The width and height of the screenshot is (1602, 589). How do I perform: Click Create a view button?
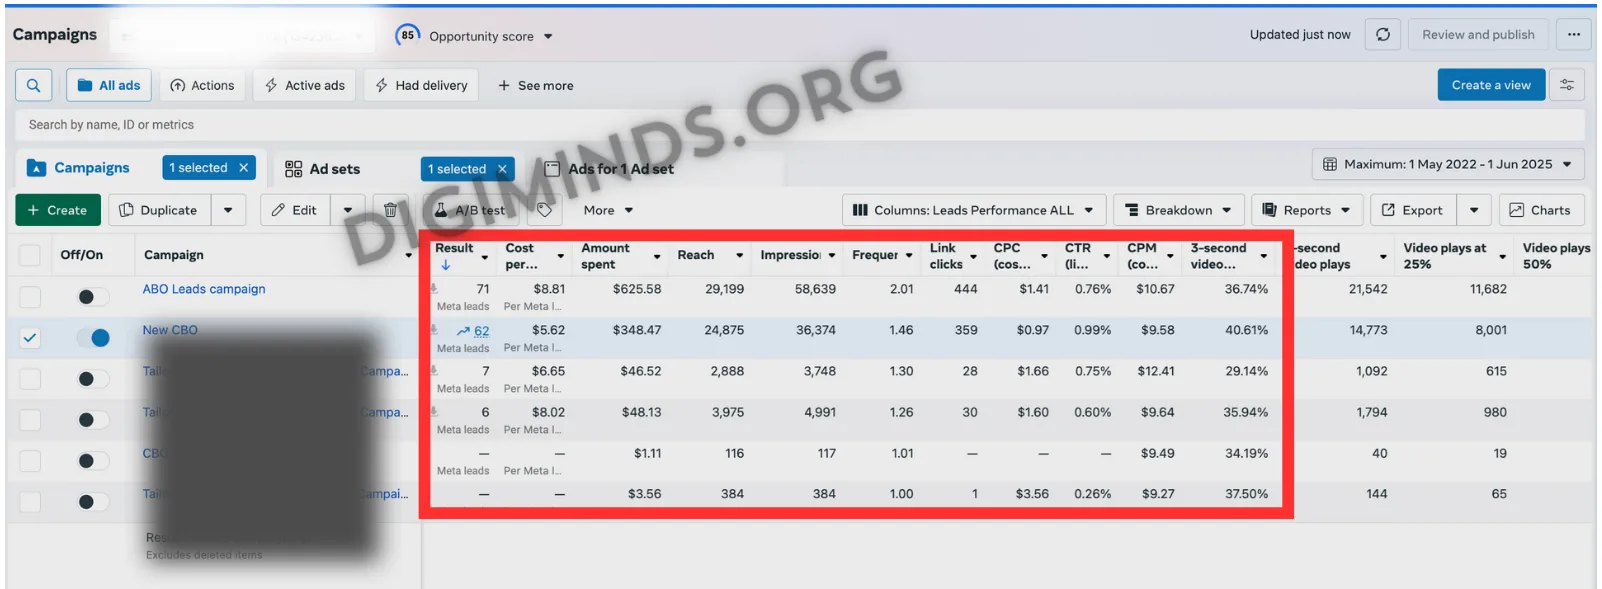point(1491,85)
